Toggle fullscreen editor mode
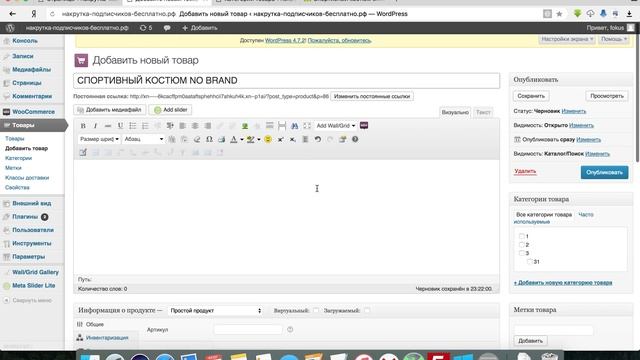Viewport: 640px width, 360px height. point(307,126)
